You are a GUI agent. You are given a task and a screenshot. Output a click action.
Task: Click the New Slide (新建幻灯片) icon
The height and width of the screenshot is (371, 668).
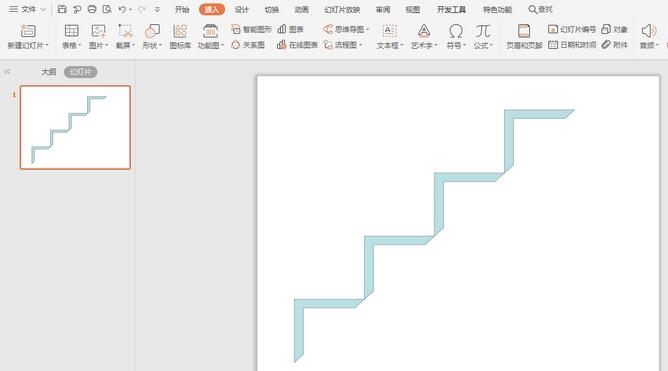coord(28,32)
